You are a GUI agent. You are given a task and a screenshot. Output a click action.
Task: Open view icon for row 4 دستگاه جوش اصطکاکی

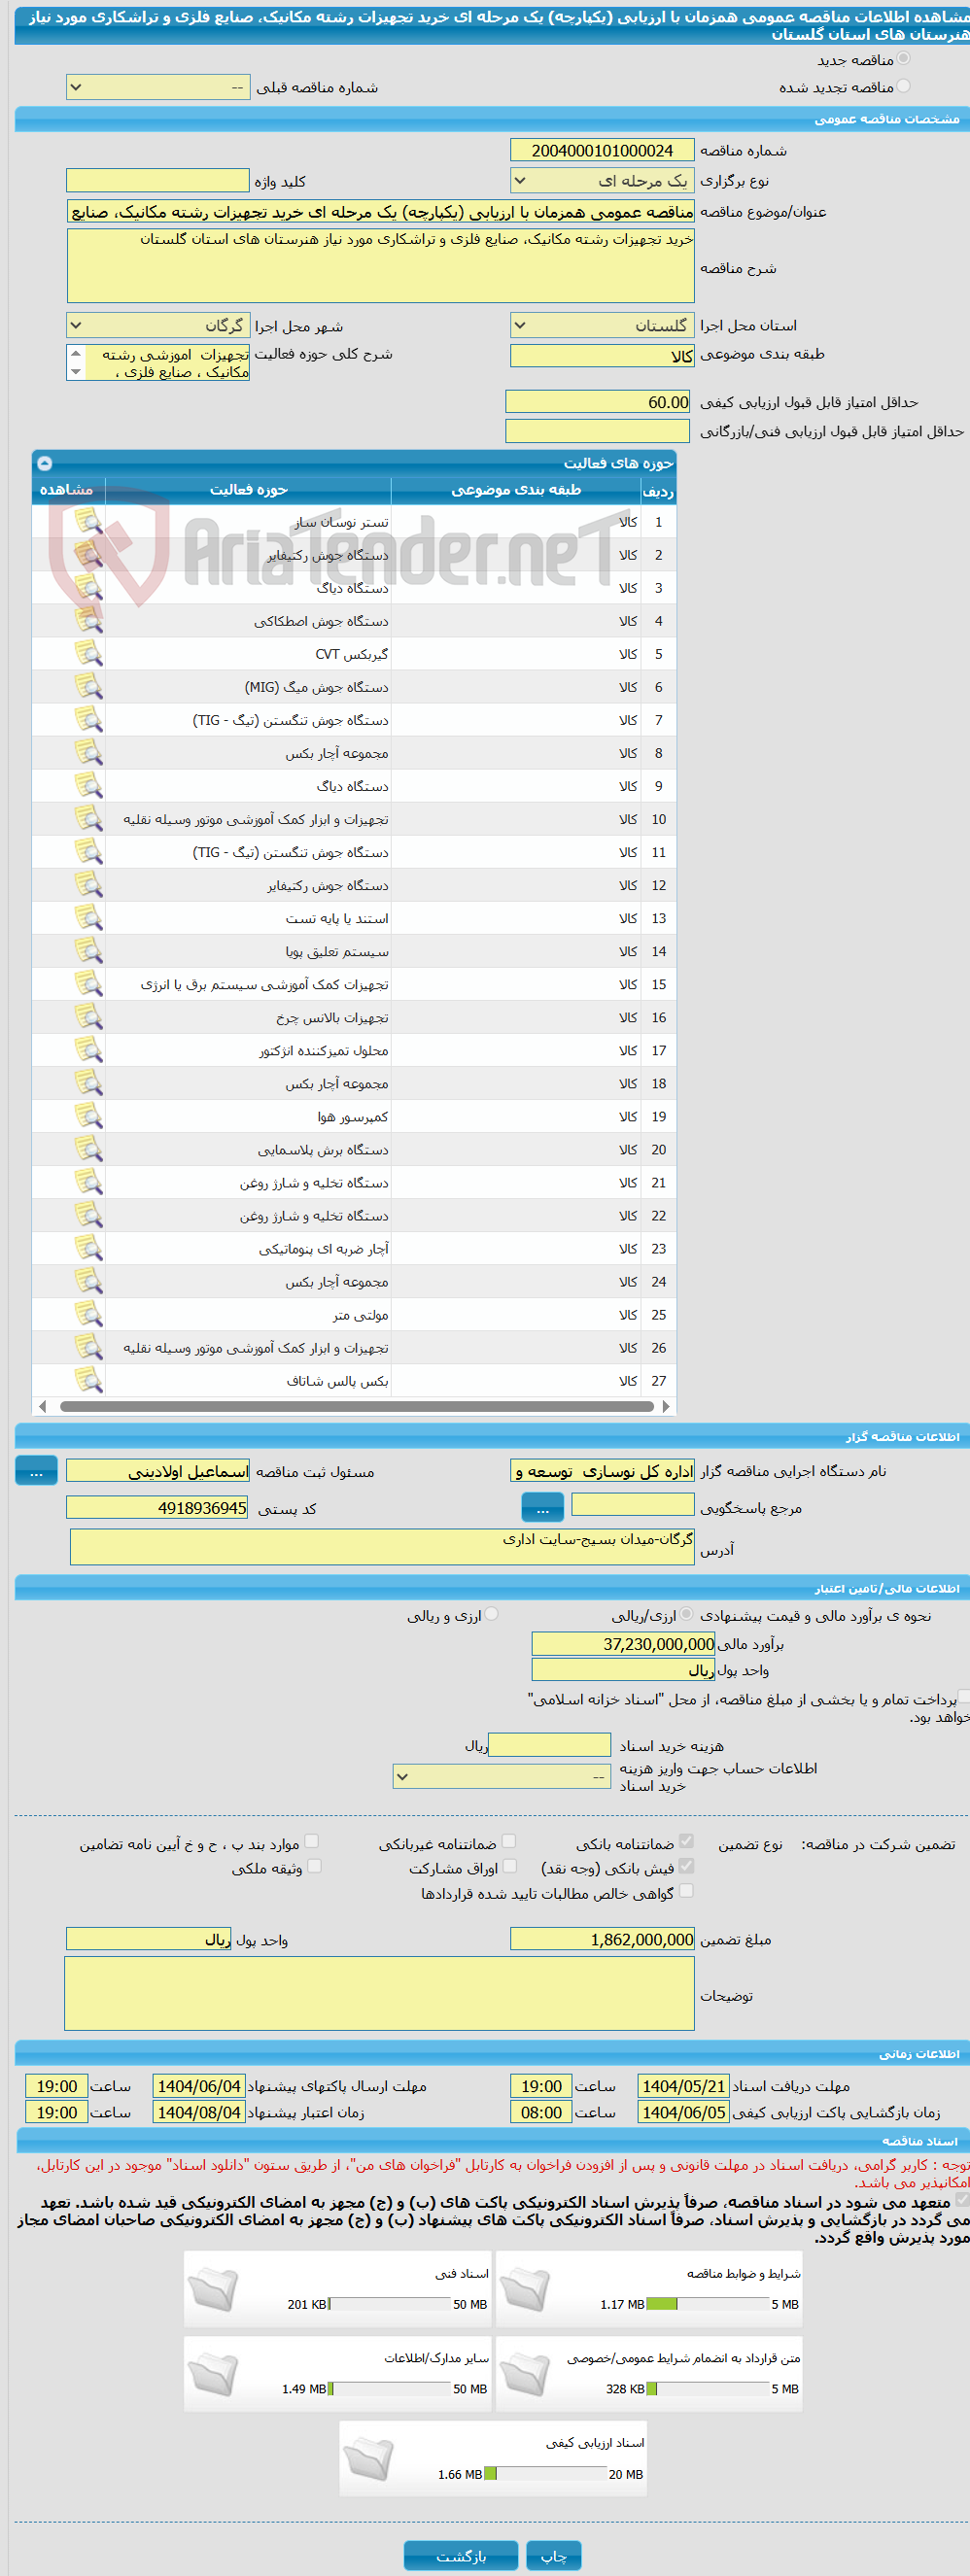88,620
